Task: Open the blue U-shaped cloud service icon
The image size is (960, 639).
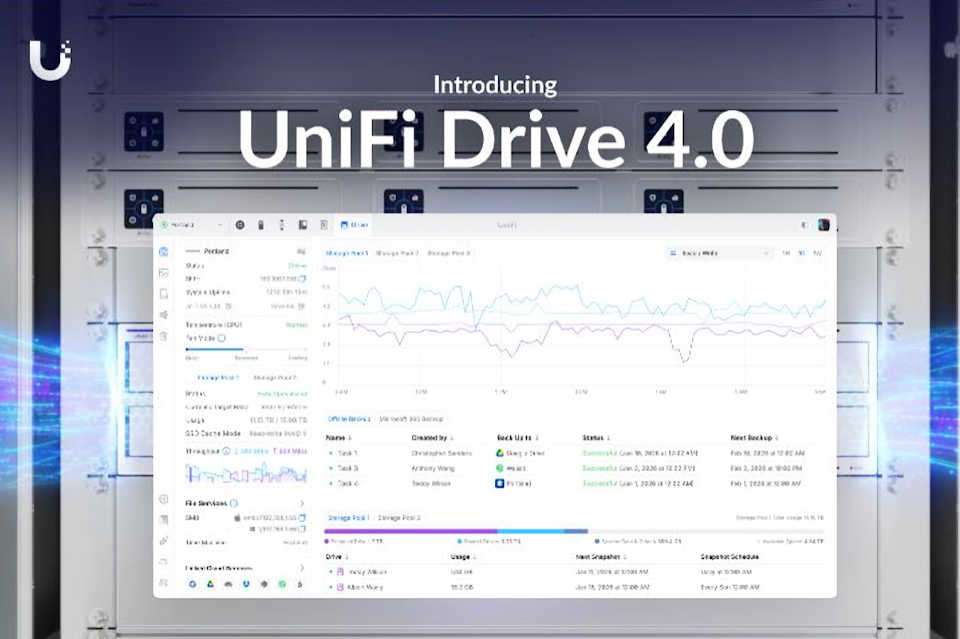Action: (x=246, y=585)
